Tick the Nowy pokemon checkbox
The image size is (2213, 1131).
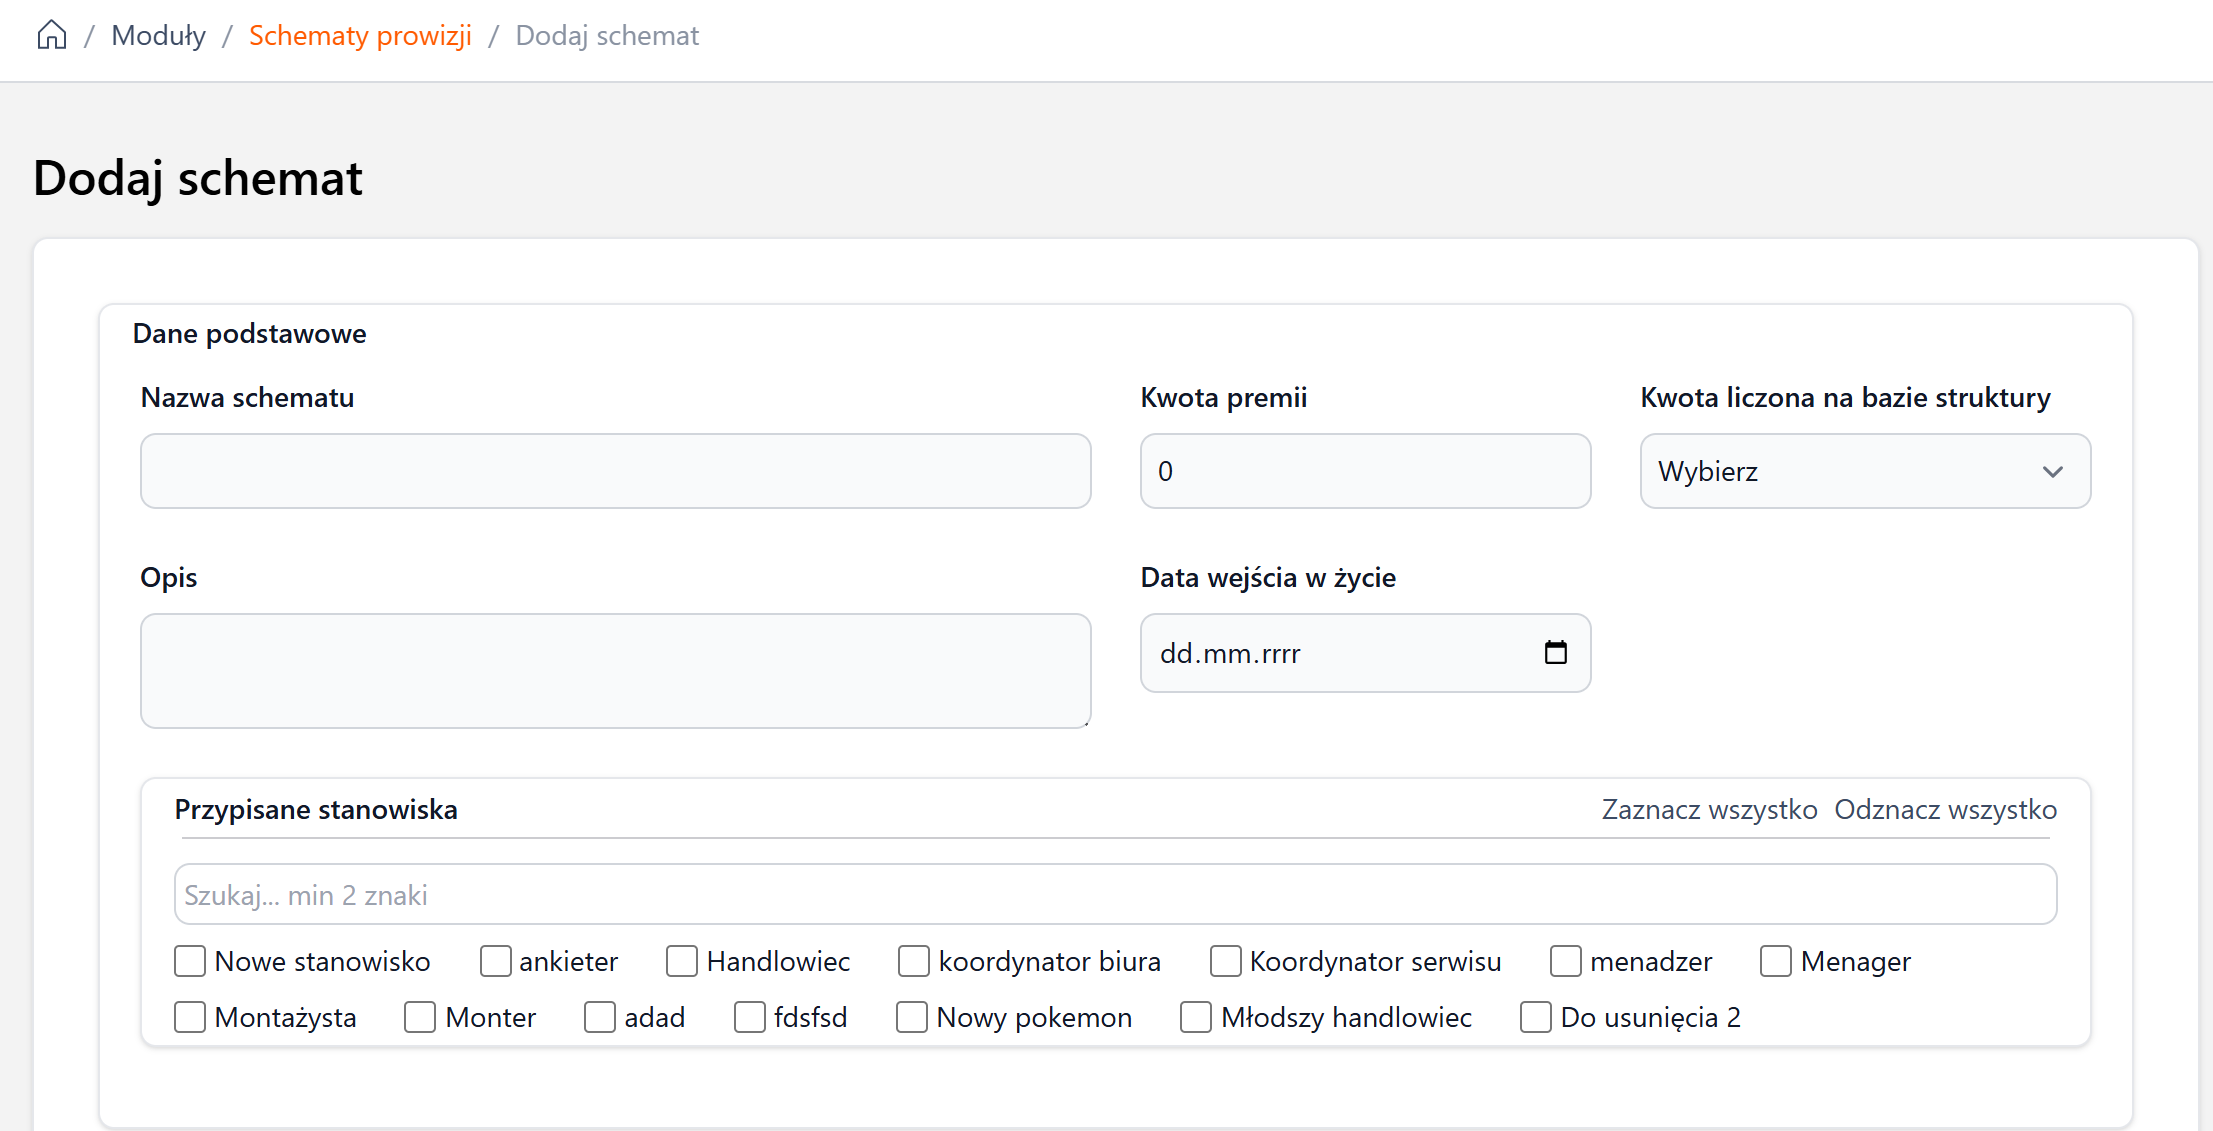[x=911, y=1017]
